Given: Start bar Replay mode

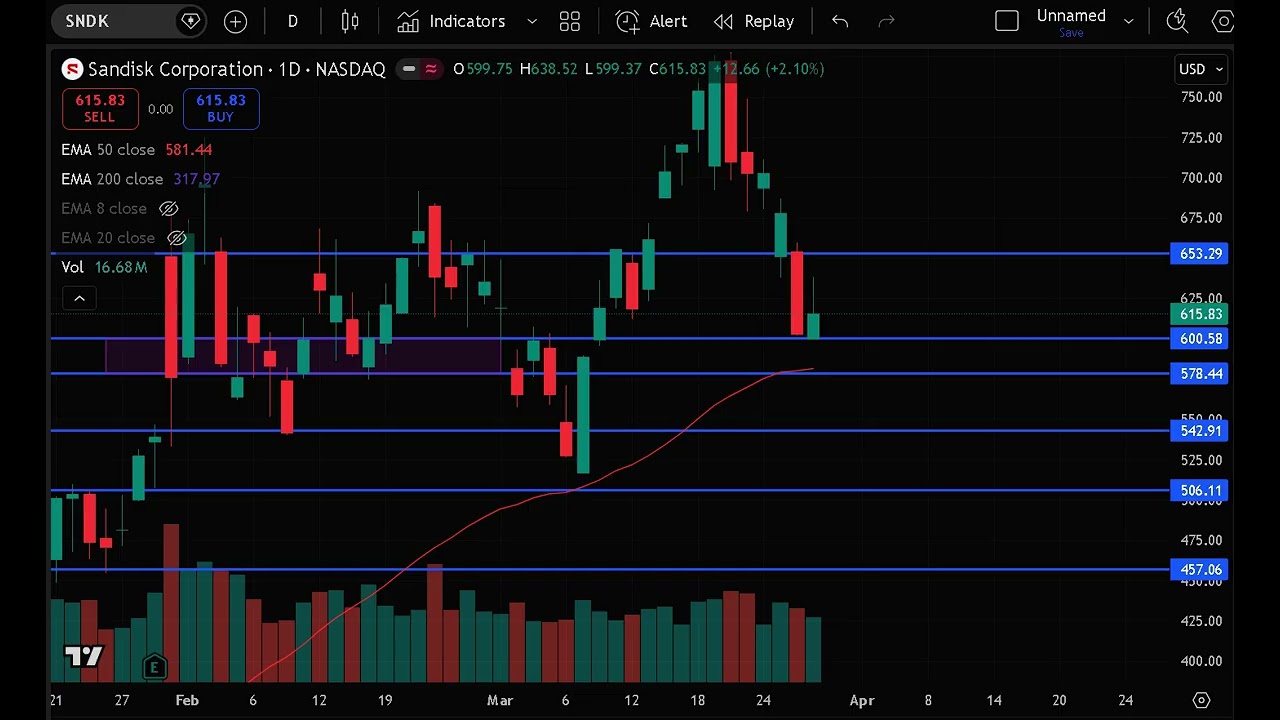Looking at the screenshot, I should click(754, 21).
